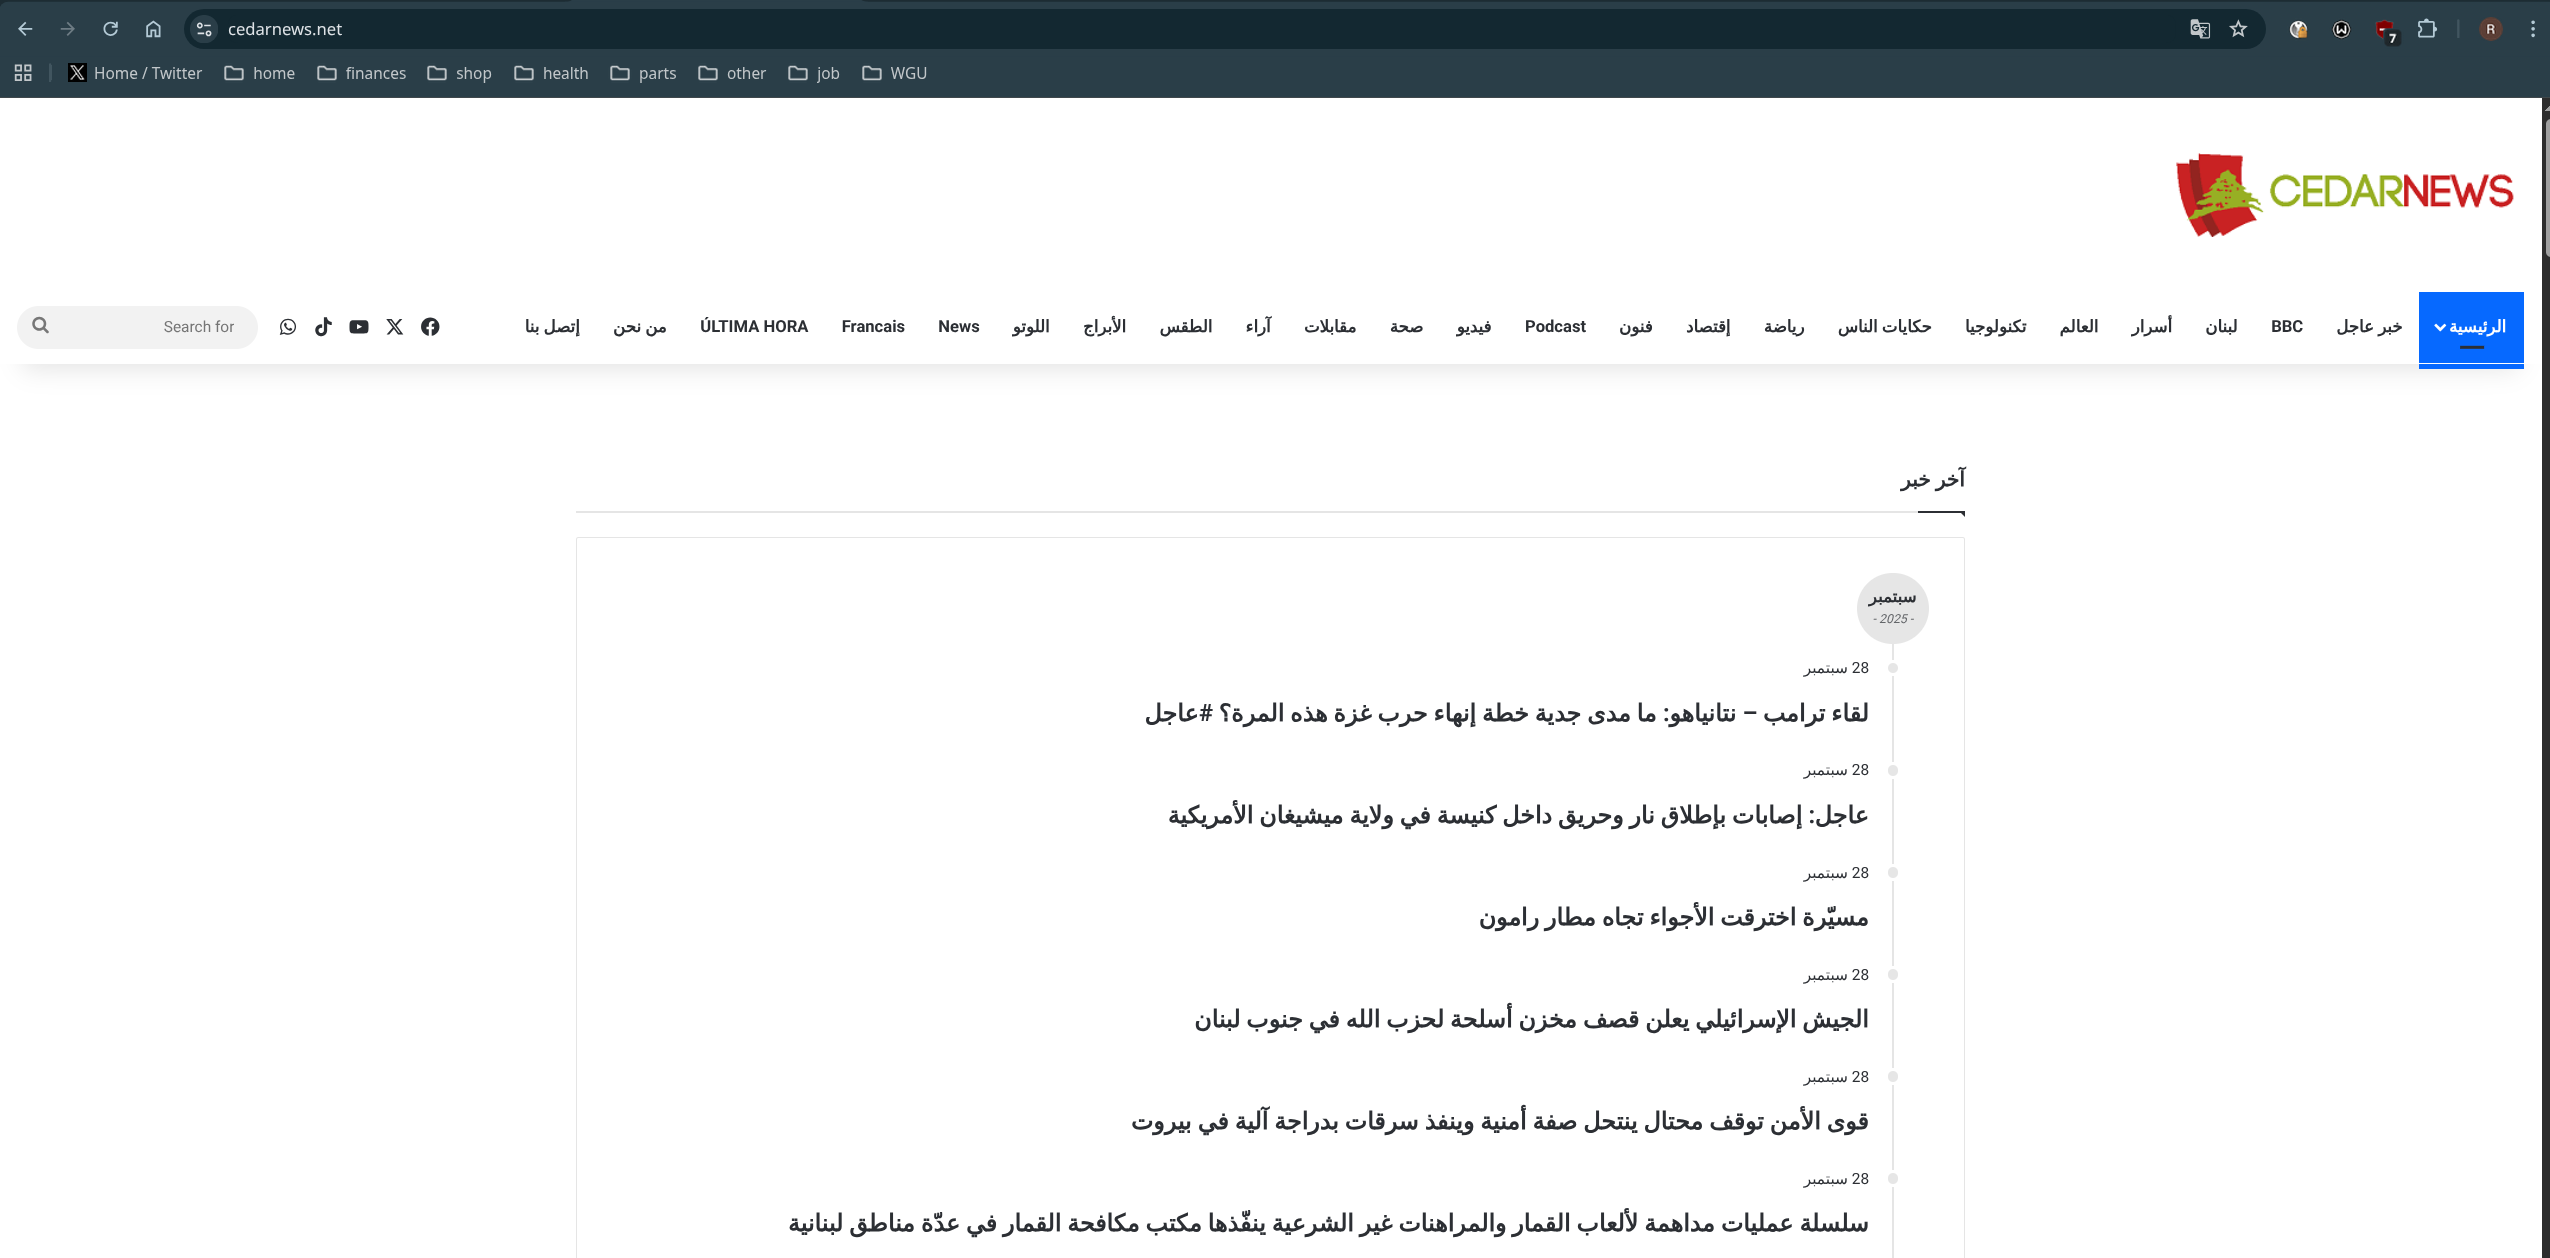Open the YouTube social icon
2550x1258 pixels.
click(359, 327)
